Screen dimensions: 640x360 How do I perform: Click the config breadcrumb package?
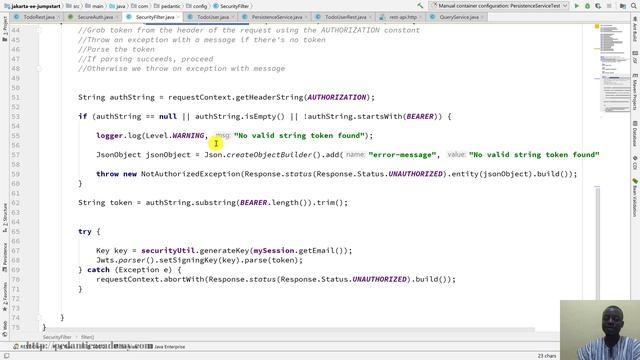click(x=197, y=6)
